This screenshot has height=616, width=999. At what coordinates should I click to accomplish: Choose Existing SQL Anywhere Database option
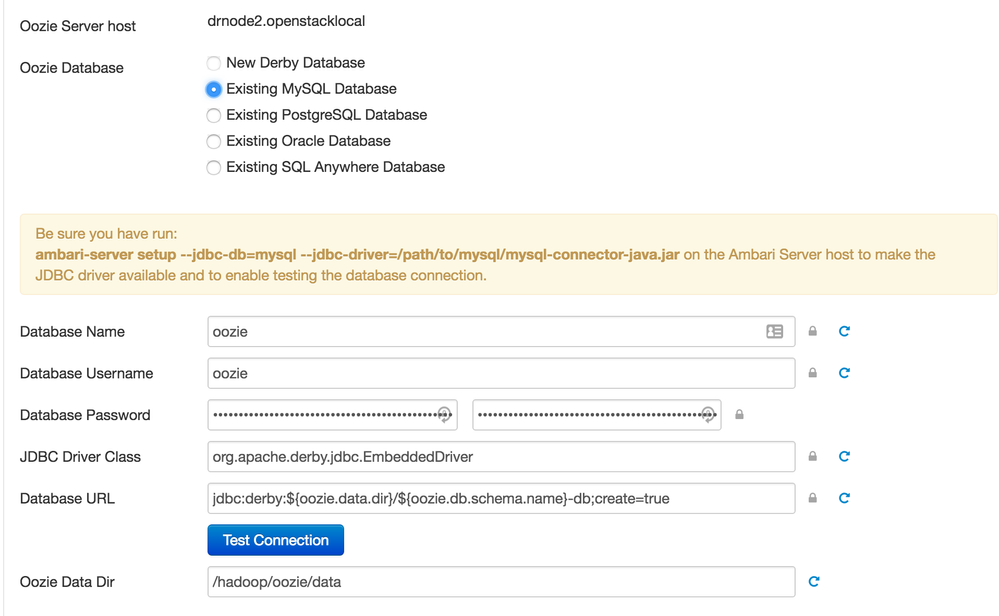tap(214, 167)
